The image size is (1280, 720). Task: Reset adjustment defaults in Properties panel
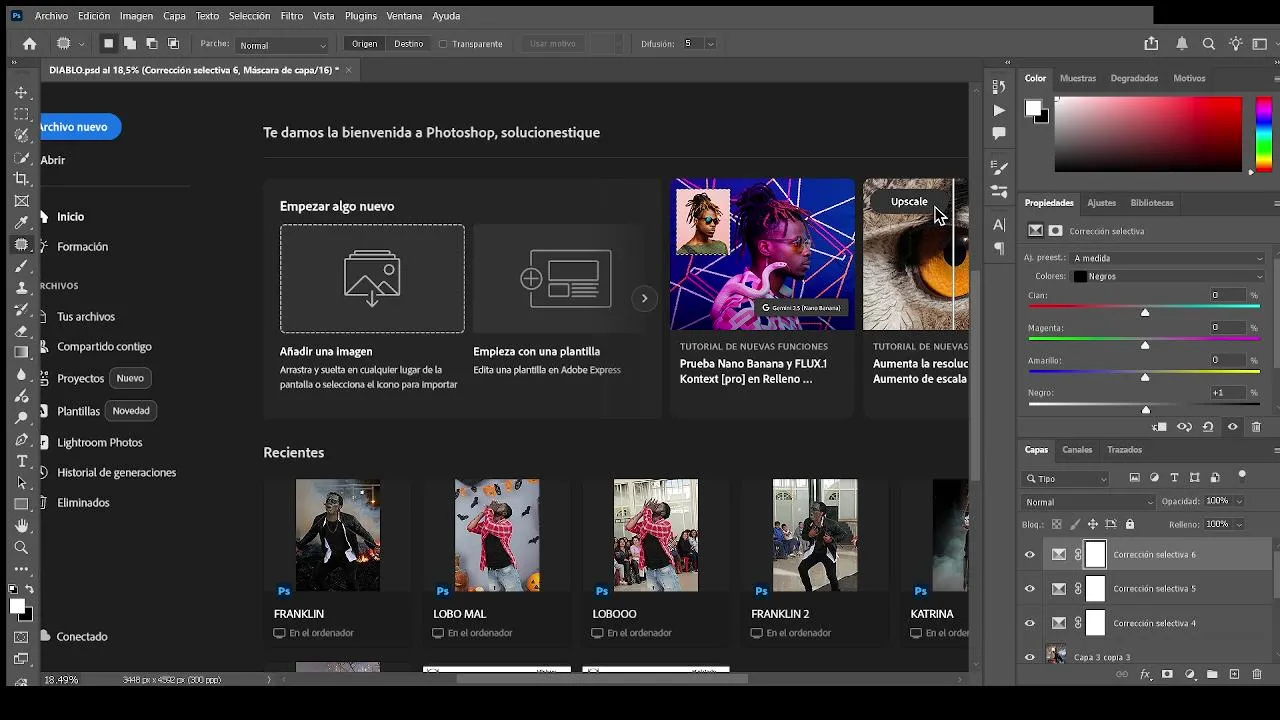[1208, 427]
